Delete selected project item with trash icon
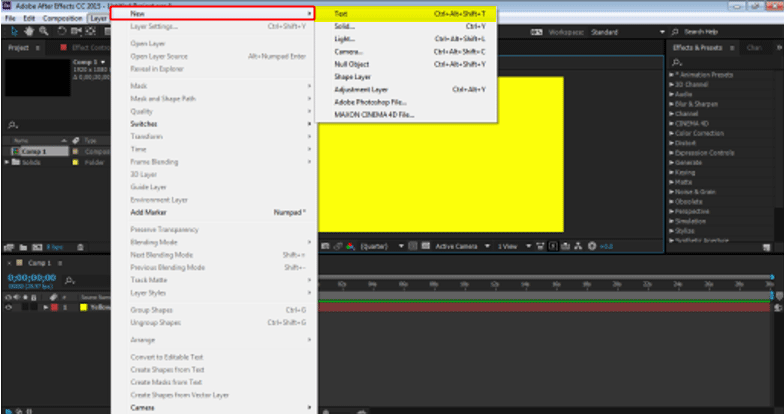Image resolution: width=784 pixels, height=414 pixels. pos(80,247)
